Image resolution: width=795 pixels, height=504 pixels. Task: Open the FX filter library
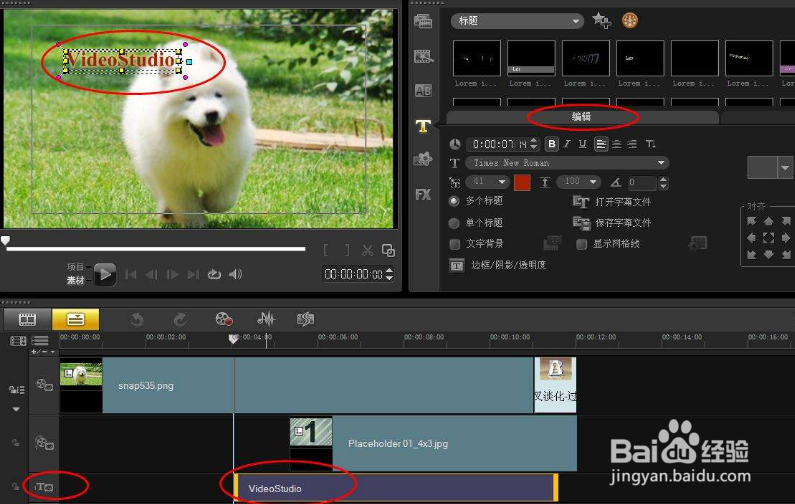click(423, 195)
